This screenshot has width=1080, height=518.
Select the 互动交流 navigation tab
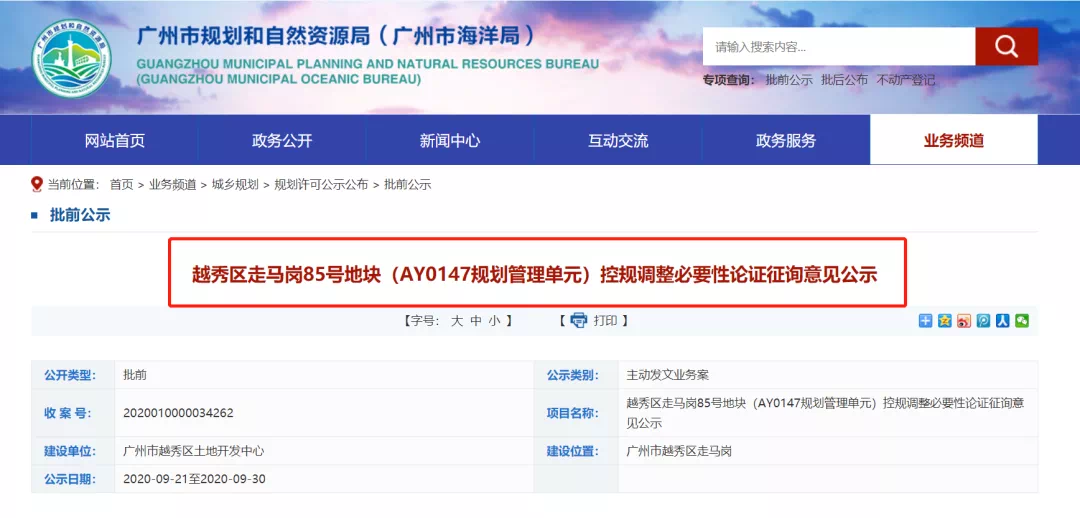tap(618, 141)
